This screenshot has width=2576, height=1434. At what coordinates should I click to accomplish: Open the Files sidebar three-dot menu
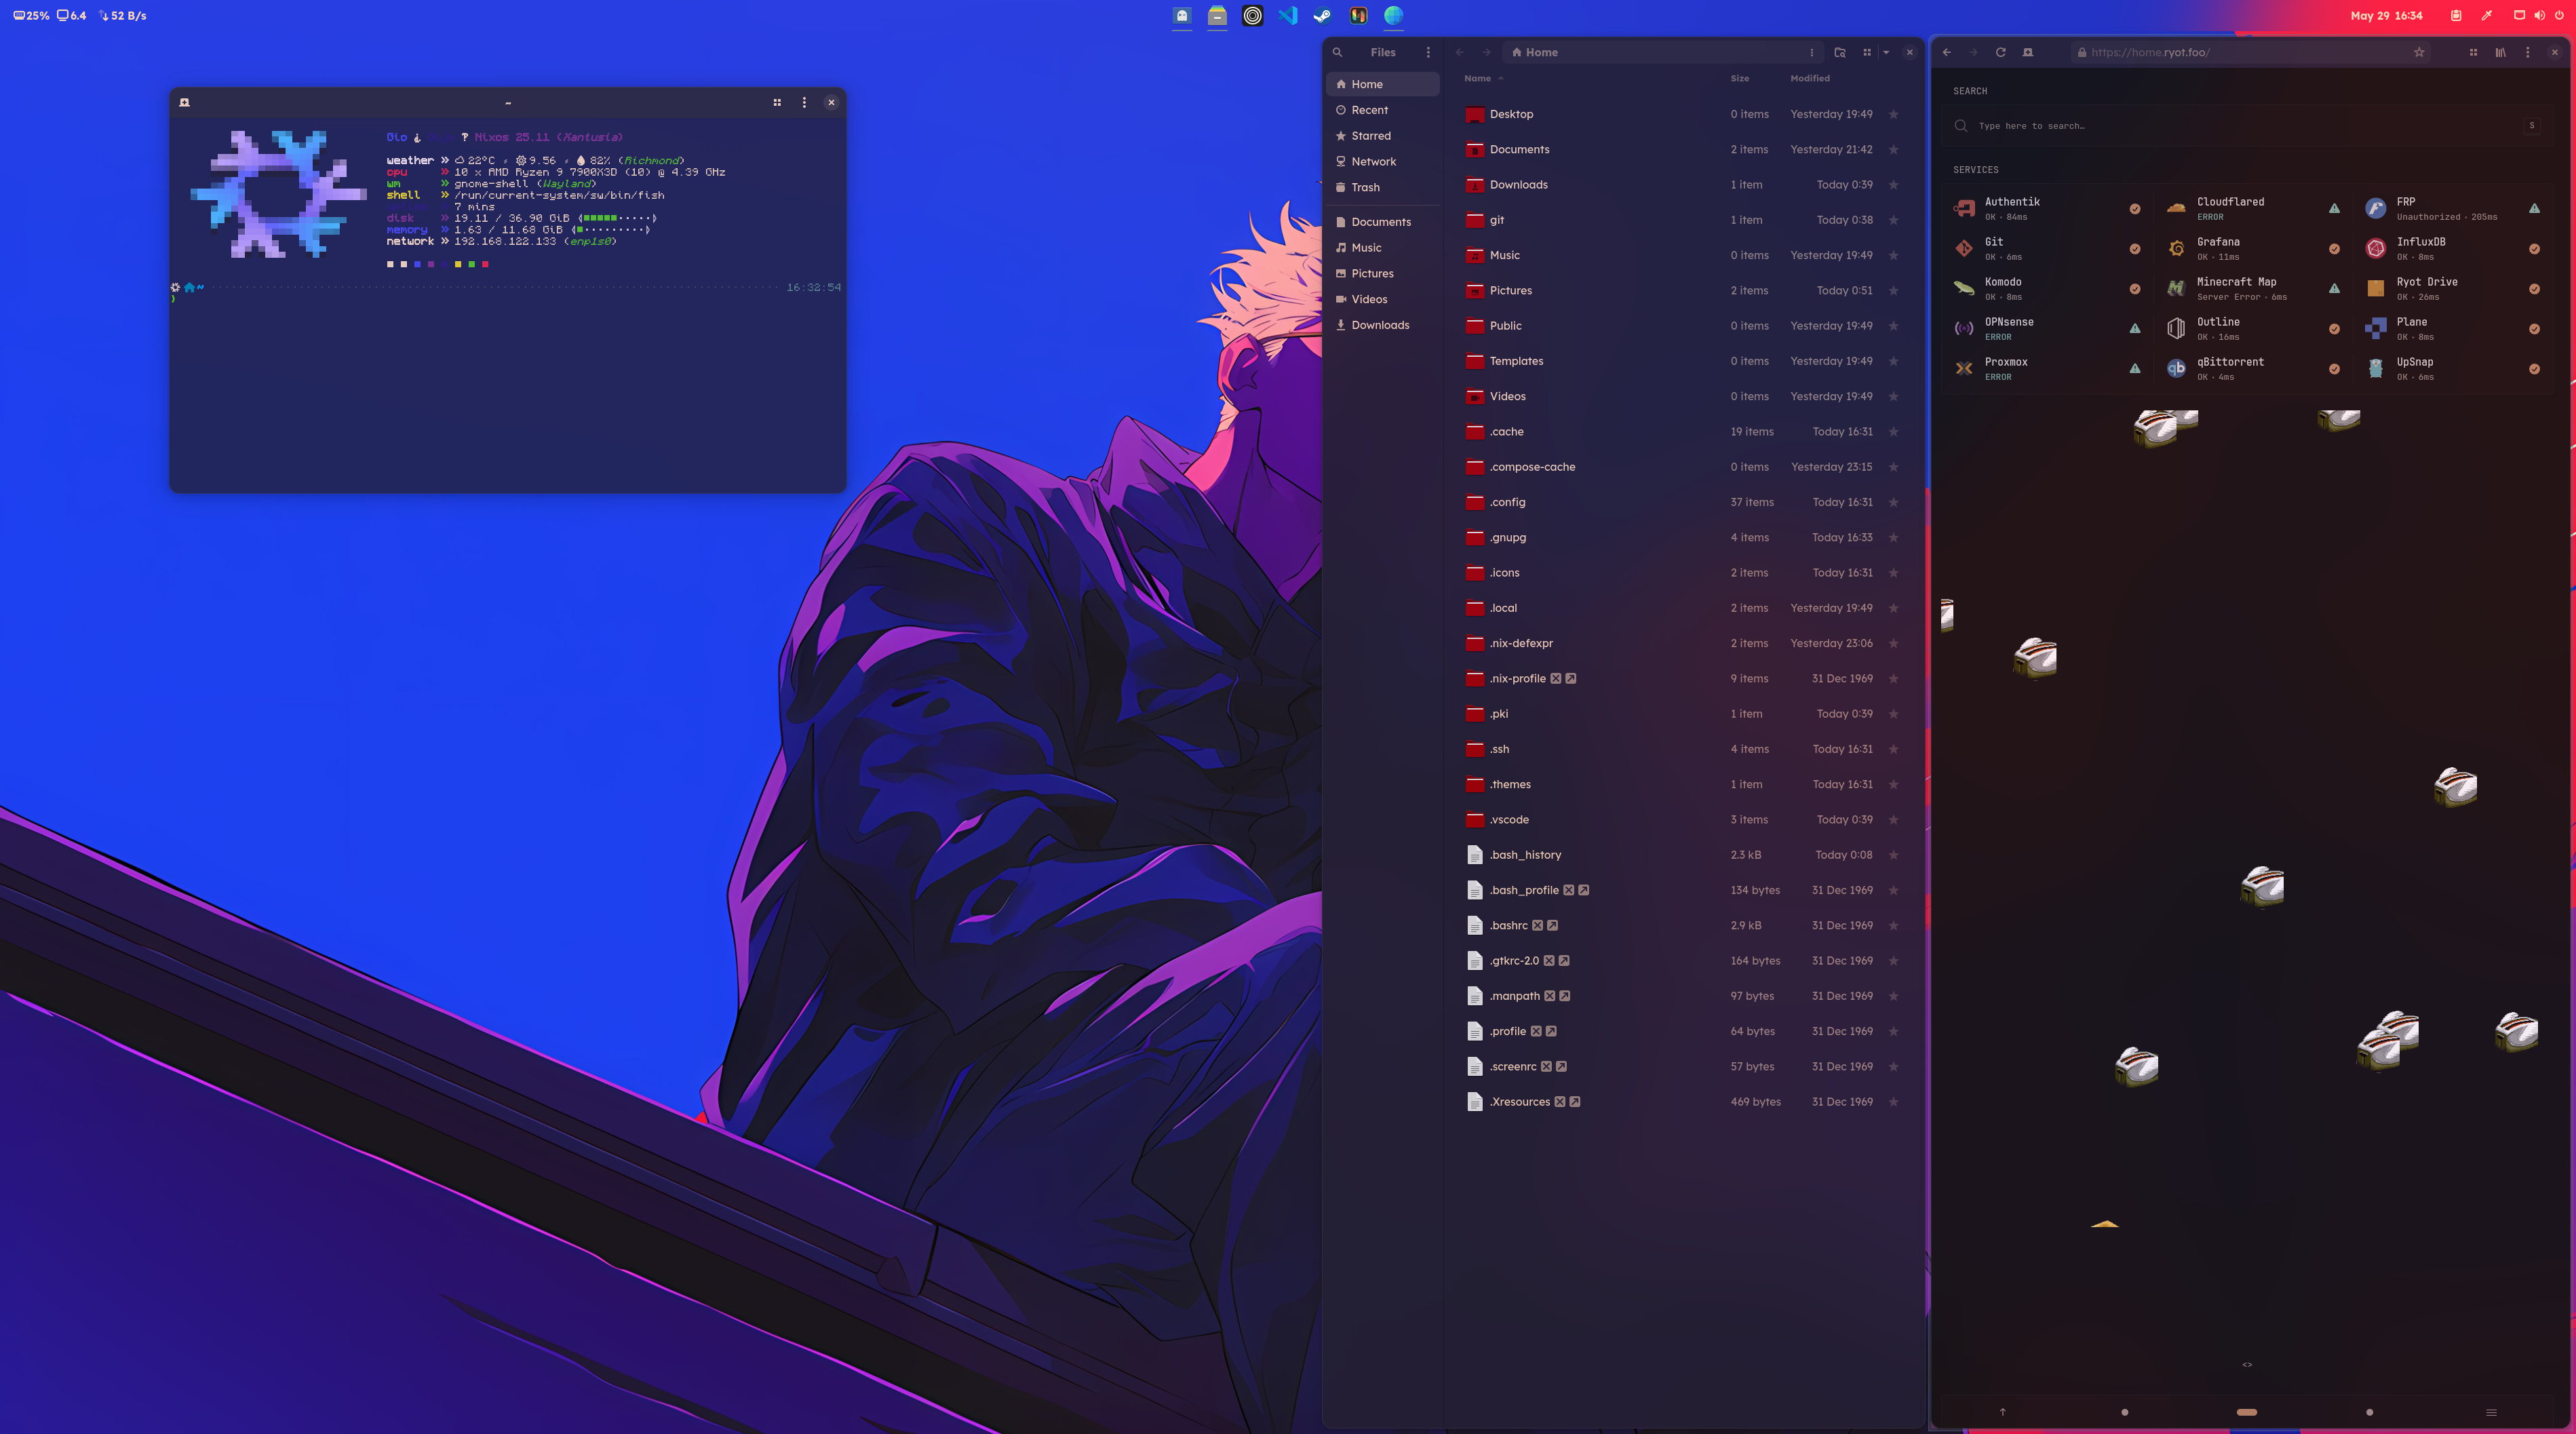(1428, 52)
